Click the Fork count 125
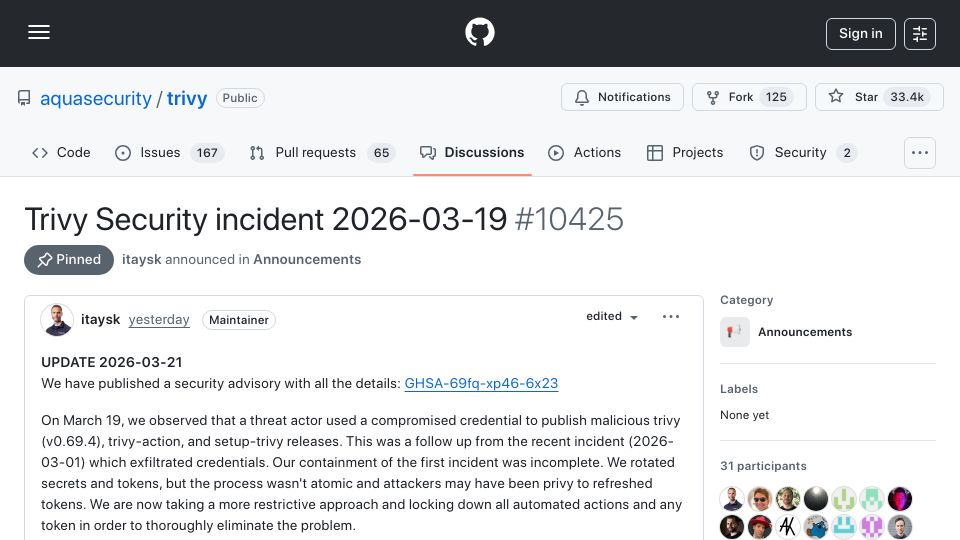 [x=776, y=97]
